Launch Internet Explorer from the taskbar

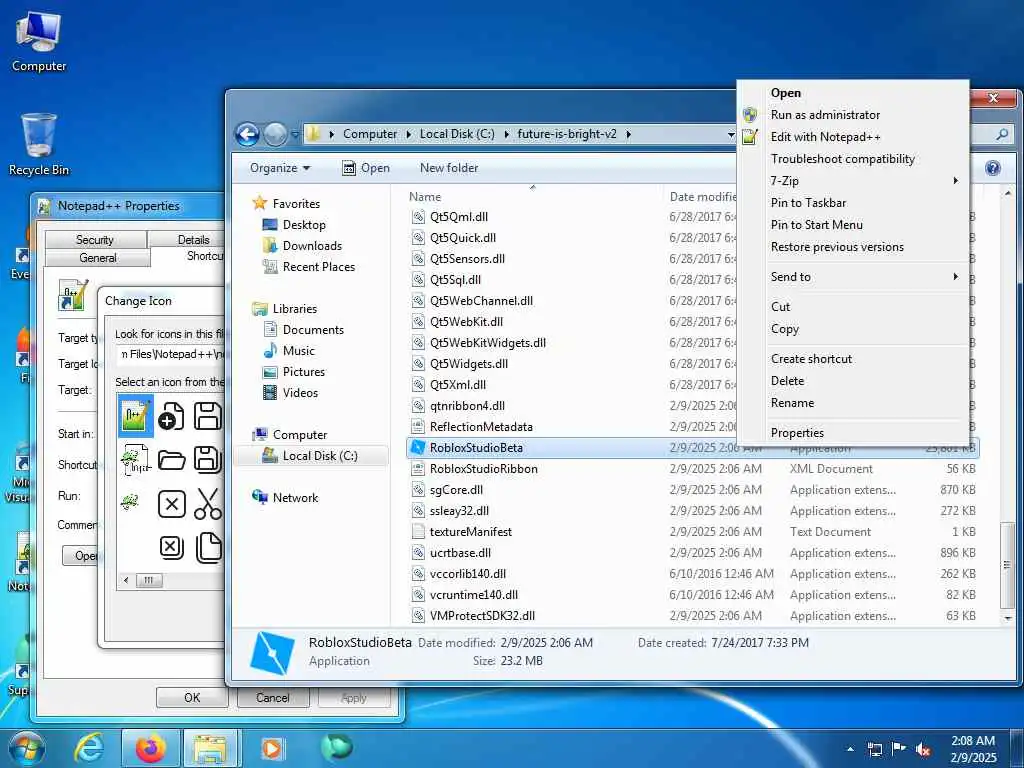pos(89,748)
